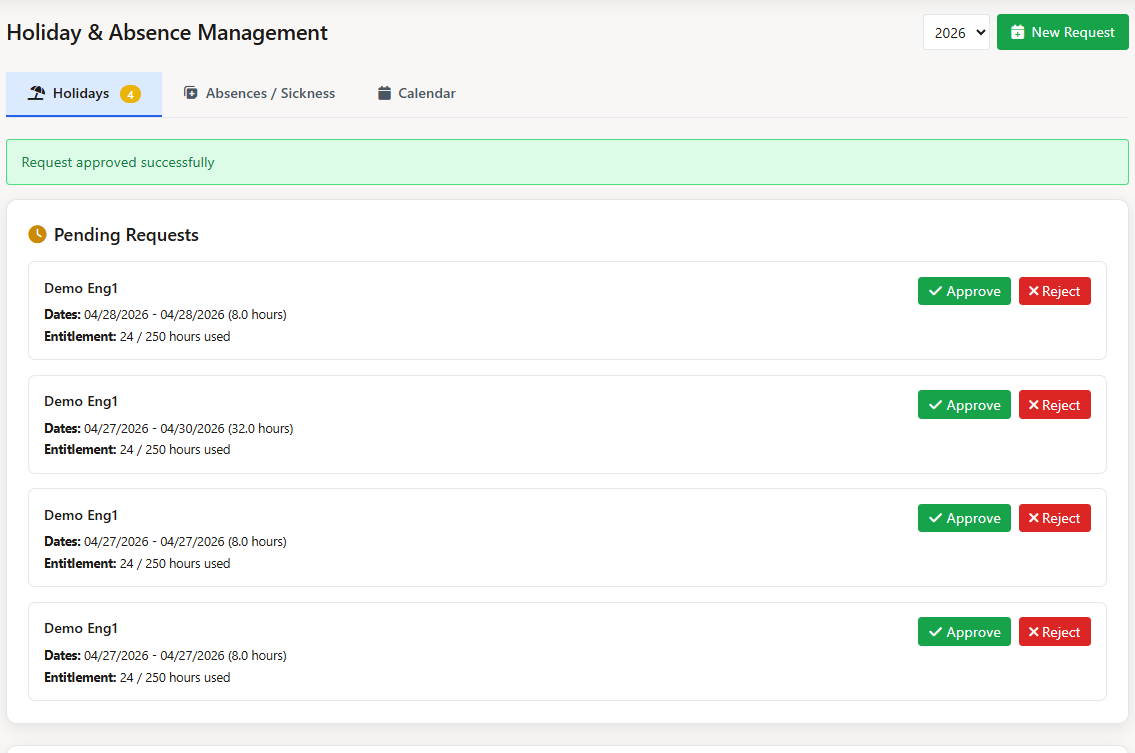Click the entitlement line in the 04/28/2026 request
The height and width of the screenshot is (753, 1135).
138,337
